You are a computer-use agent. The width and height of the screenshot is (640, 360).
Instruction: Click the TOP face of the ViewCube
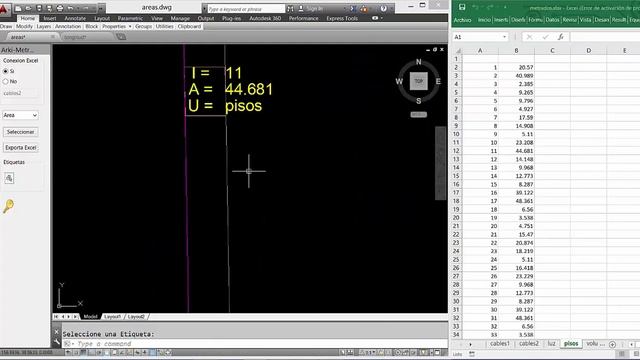tap(419, 81)
